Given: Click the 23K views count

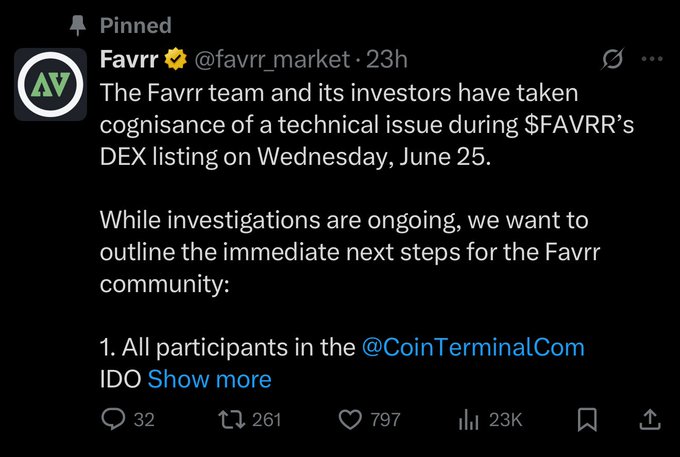Looking at the screenshot, I should click(506, 420).
